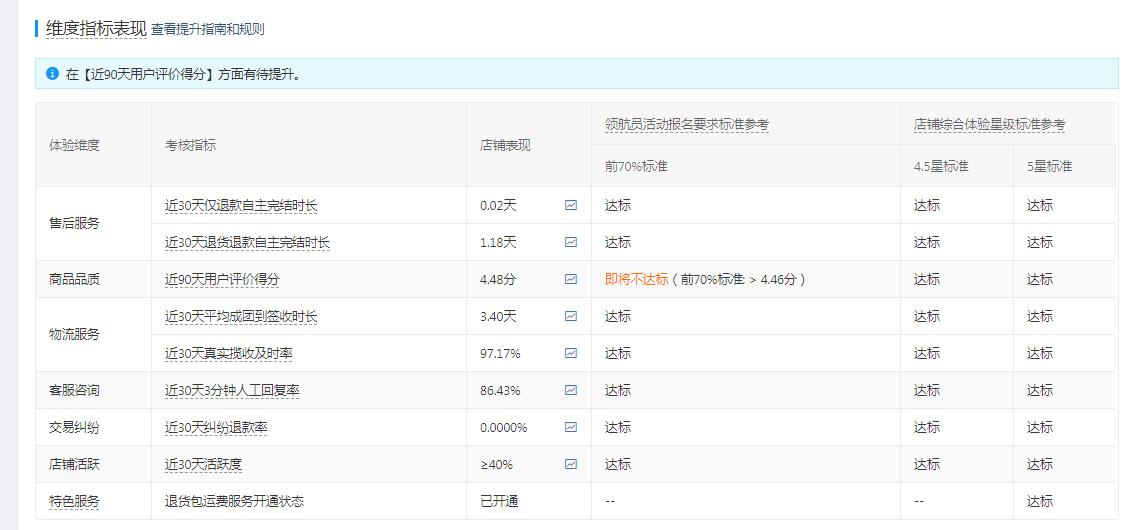This screenshot has height=530, width=1132.
Task: Select 已开通 status cell
Action: tap(499, 501)
